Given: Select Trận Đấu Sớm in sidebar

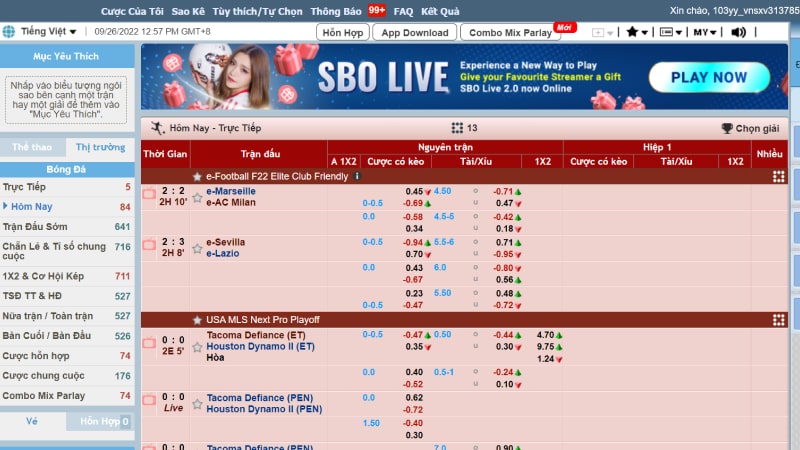Looking at the screenshot, I should (67, 227).
